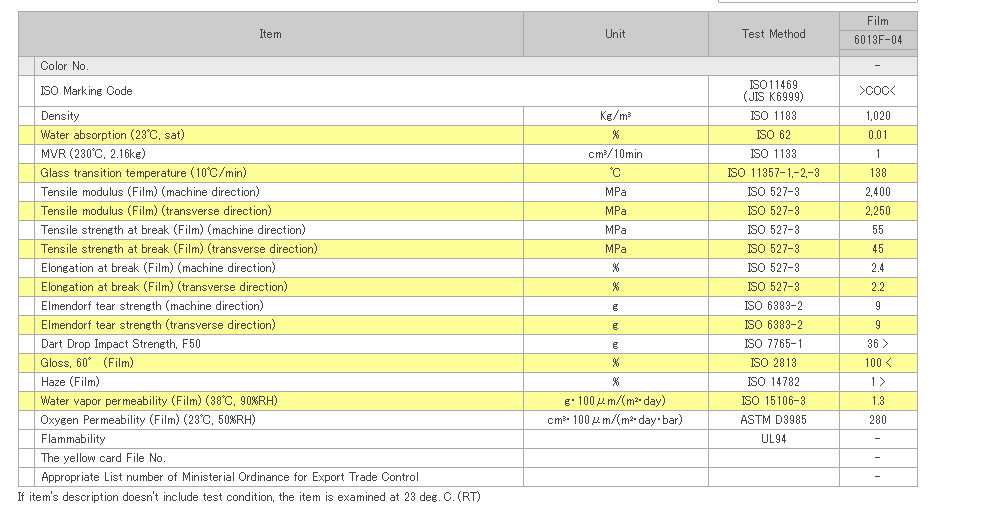1002x515 pixels.
Task: Select the Gloss, 60° (Film) row label
Action: pos(88,363)
